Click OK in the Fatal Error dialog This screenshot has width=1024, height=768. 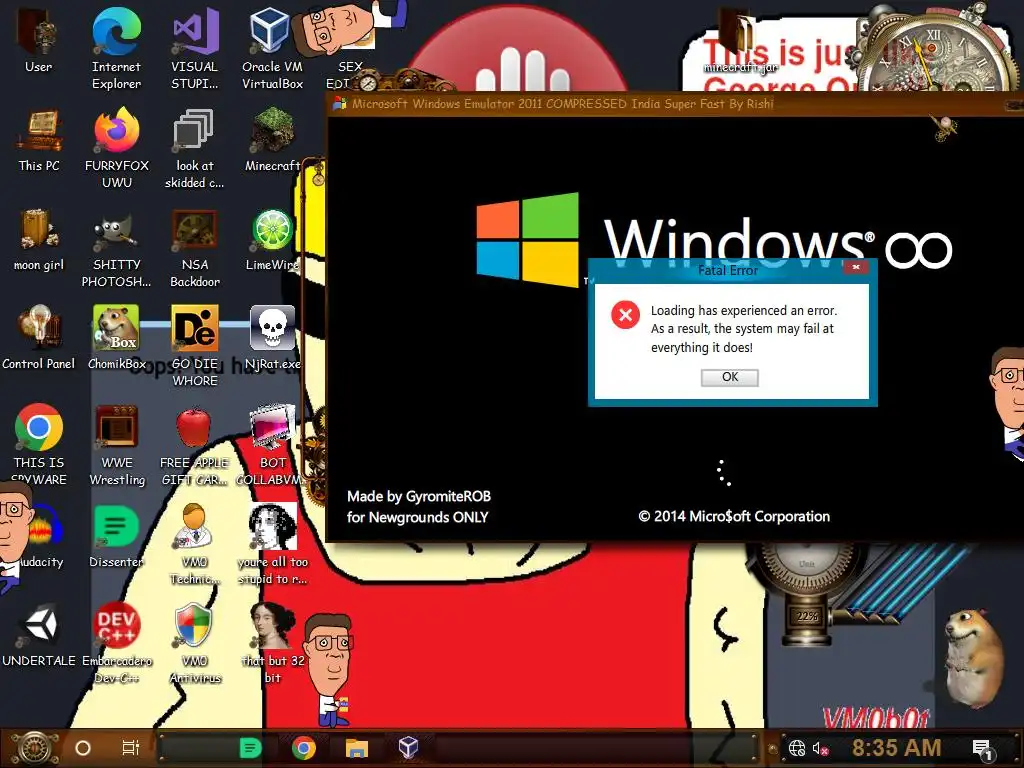[x=729, y=377]
